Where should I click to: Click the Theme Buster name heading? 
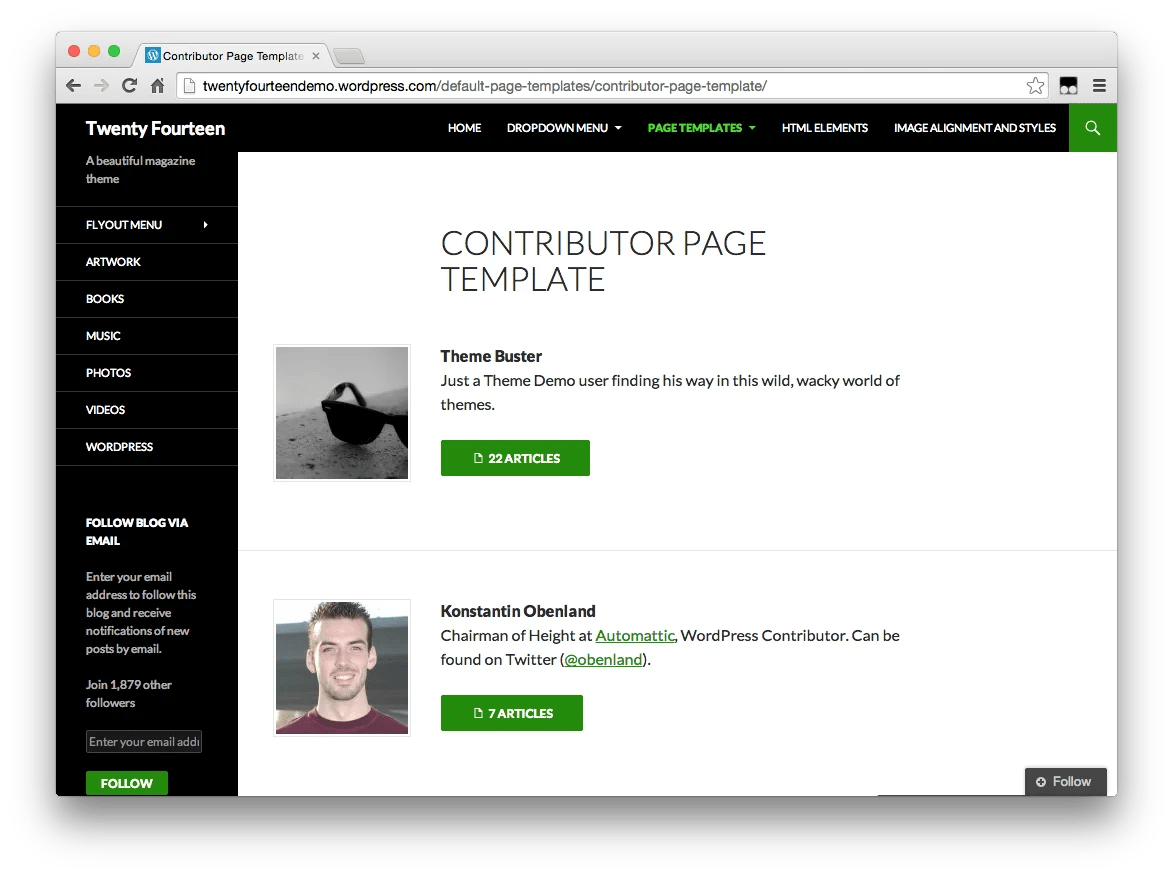[x=491, y=356]
